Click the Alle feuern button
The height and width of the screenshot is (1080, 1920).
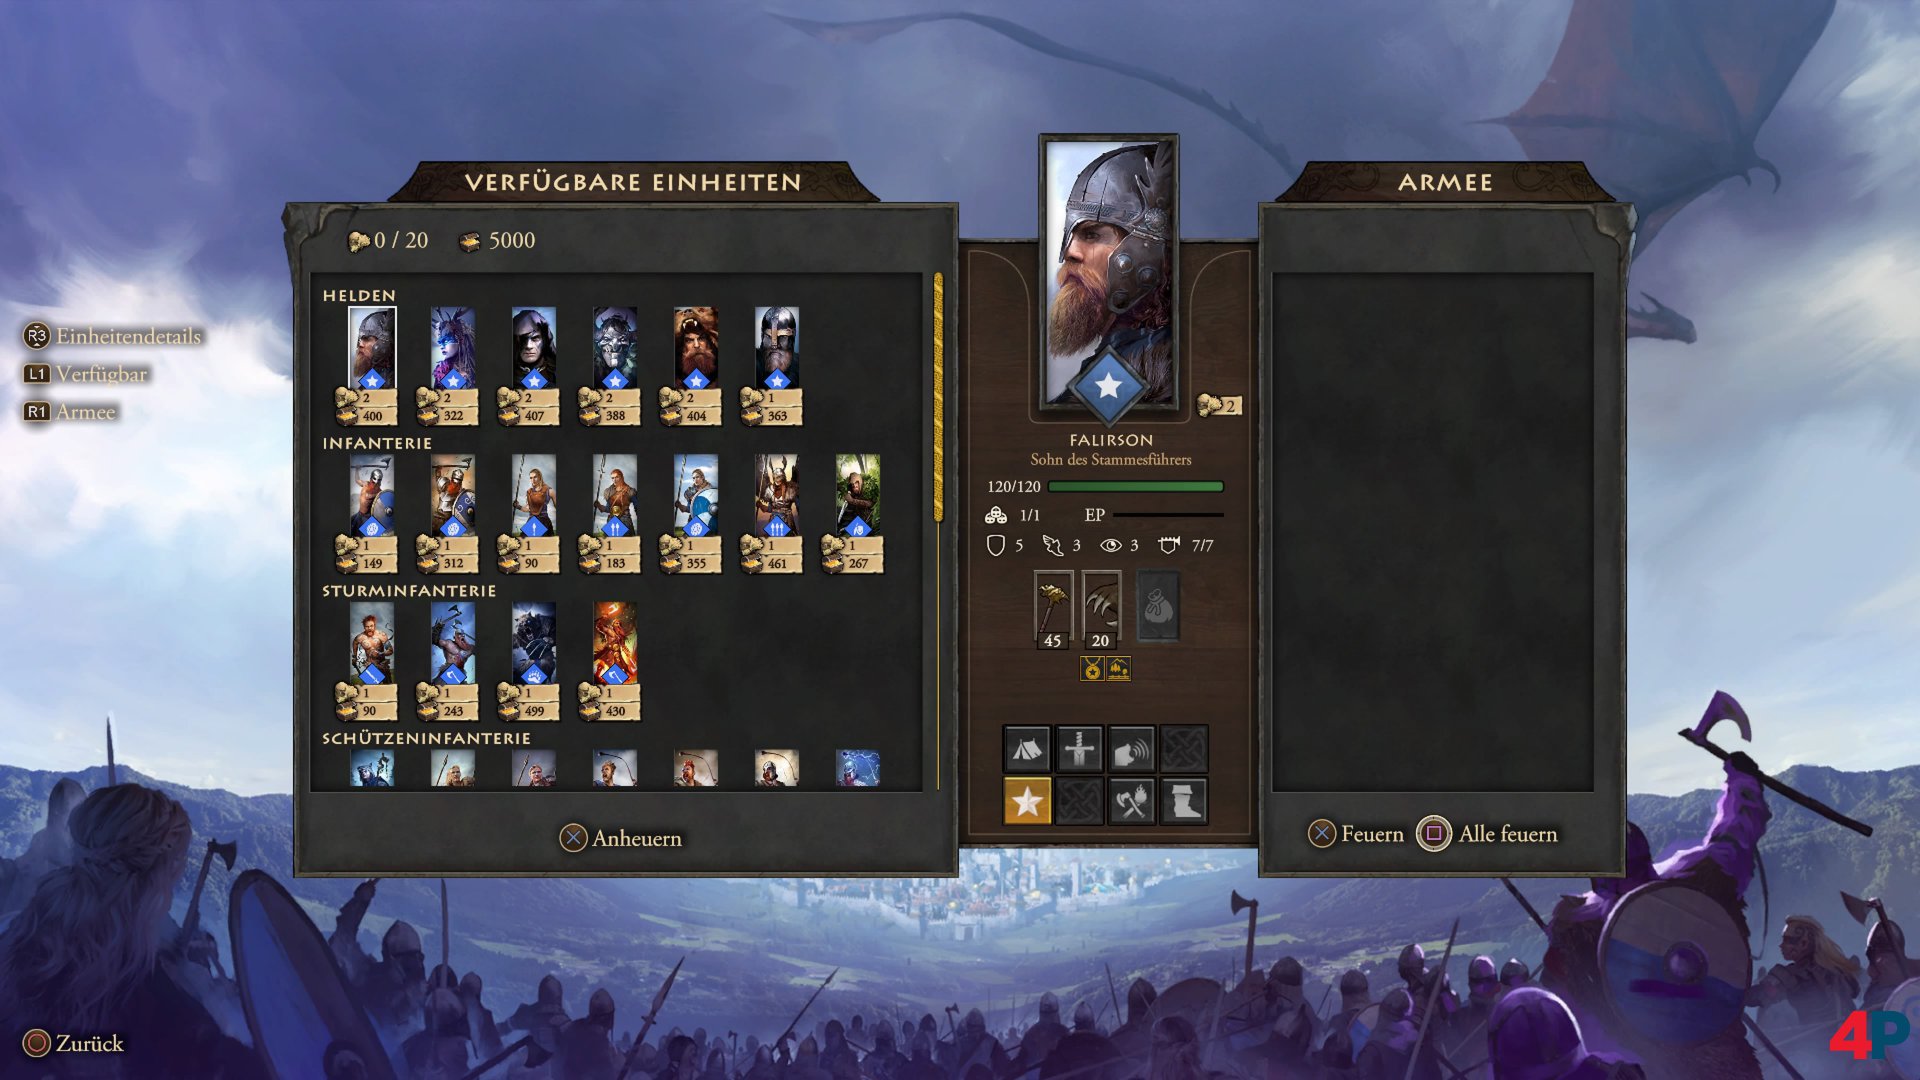(1488, 834)
